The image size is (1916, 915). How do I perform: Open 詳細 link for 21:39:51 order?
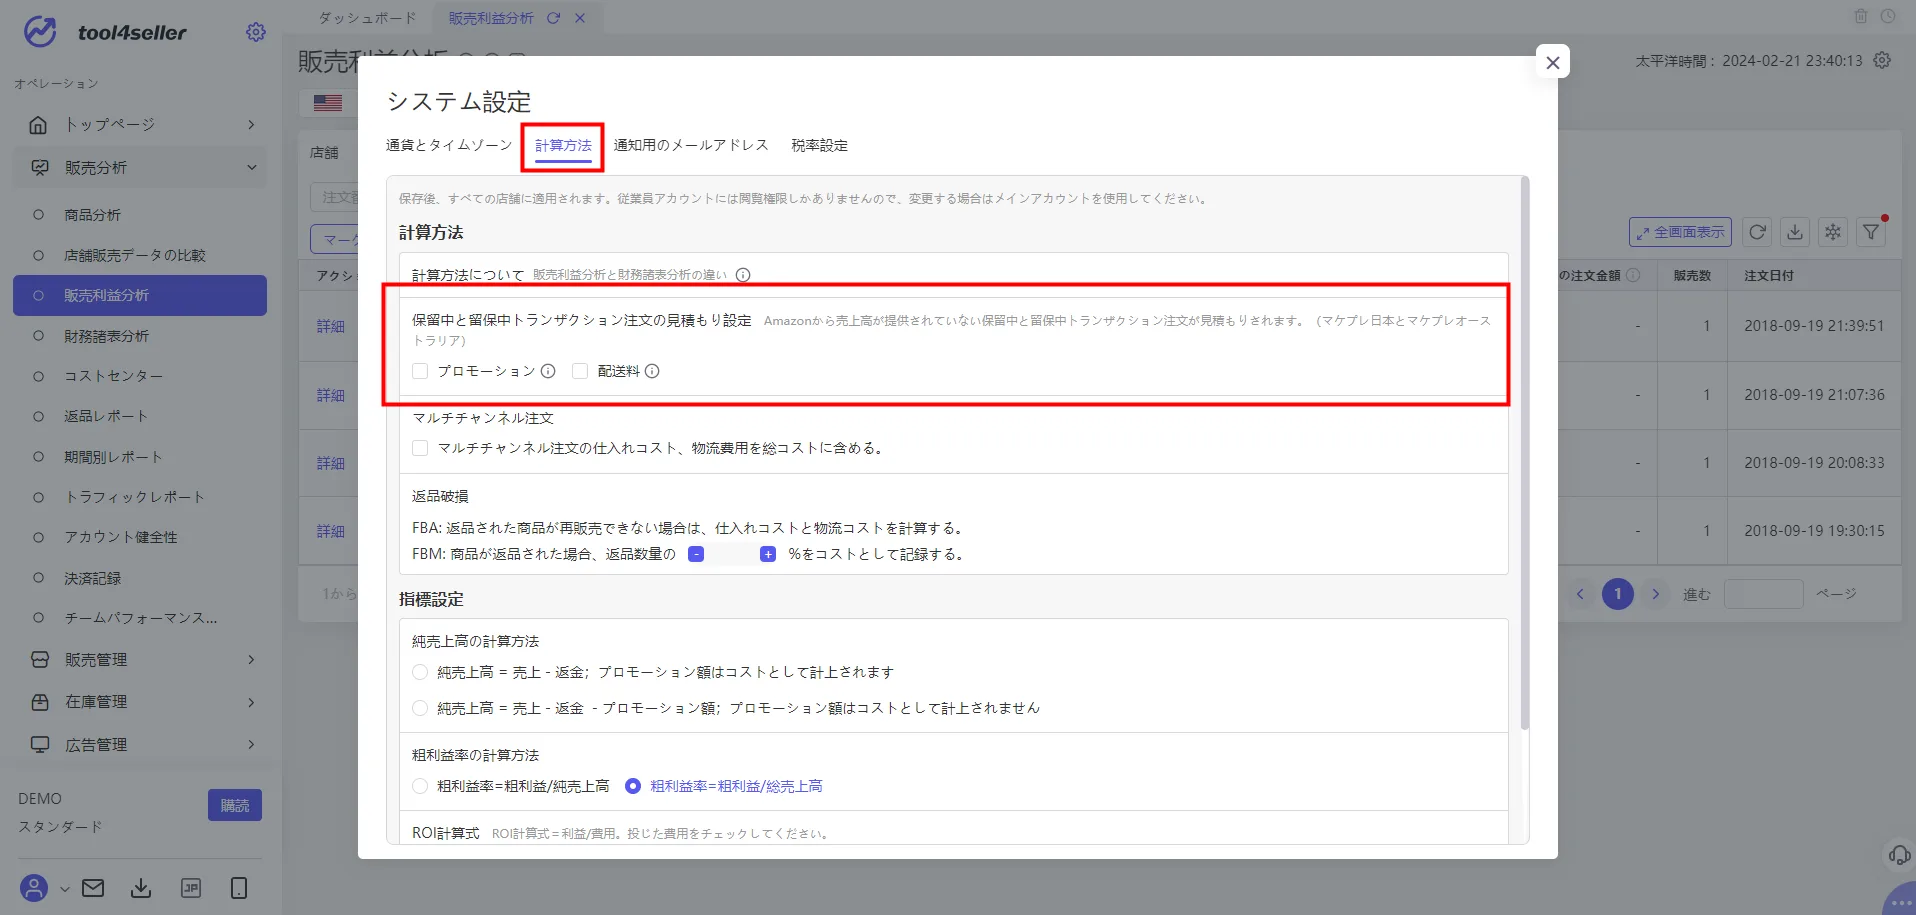click(331, 326)
